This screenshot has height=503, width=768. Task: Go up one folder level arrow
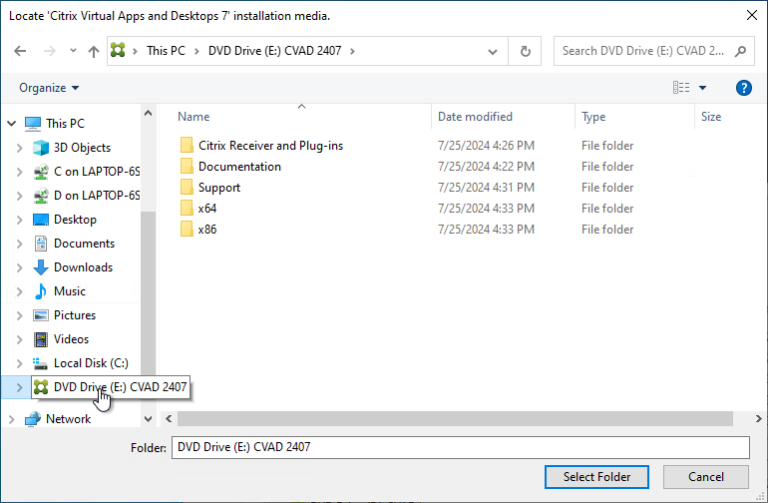point(94,51)
